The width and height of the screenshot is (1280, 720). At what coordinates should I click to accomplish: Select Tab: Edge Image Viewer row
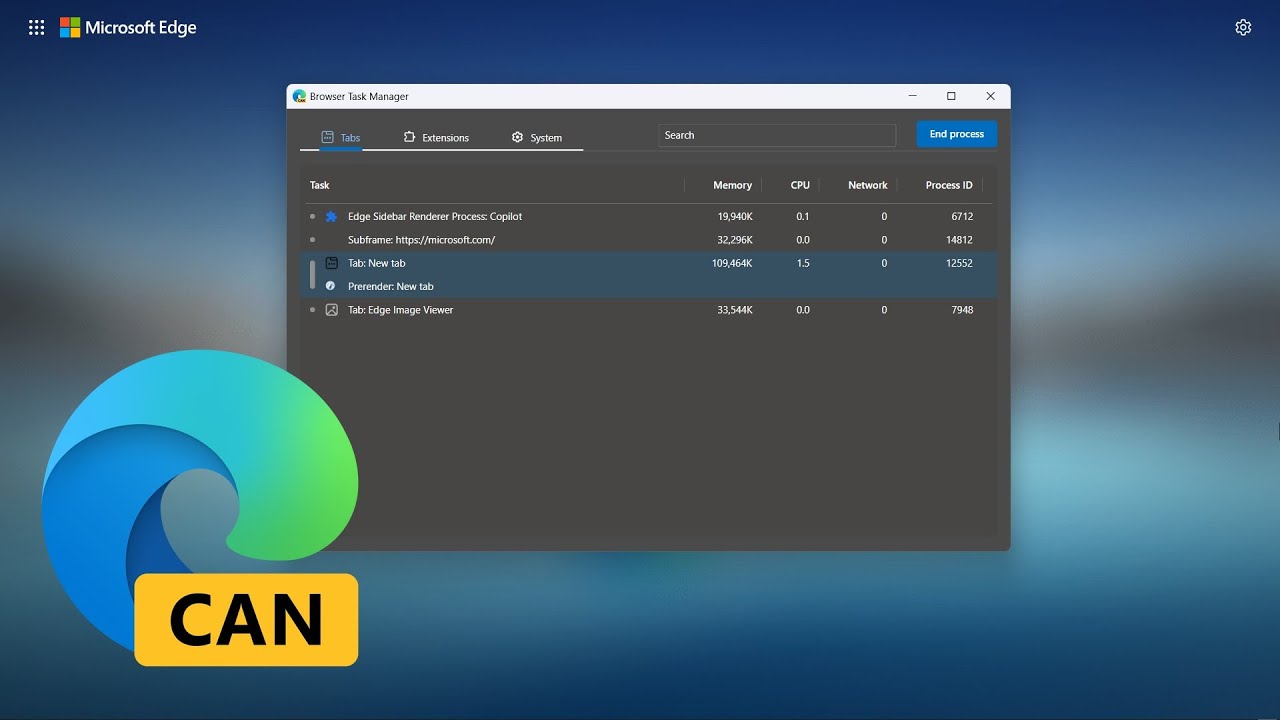click(649, 310)
